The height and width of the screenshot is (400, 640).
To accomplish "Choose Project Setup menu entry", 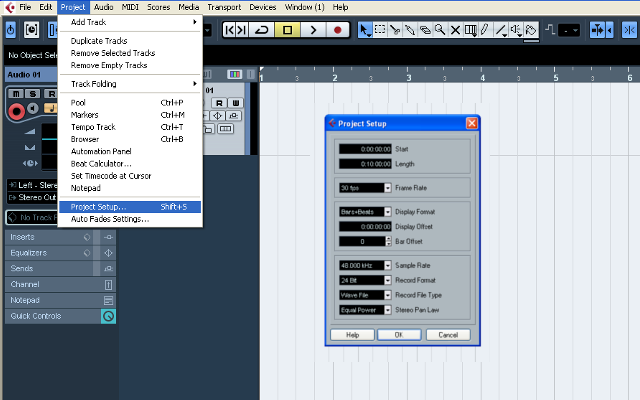I will [x=130, y=207].
